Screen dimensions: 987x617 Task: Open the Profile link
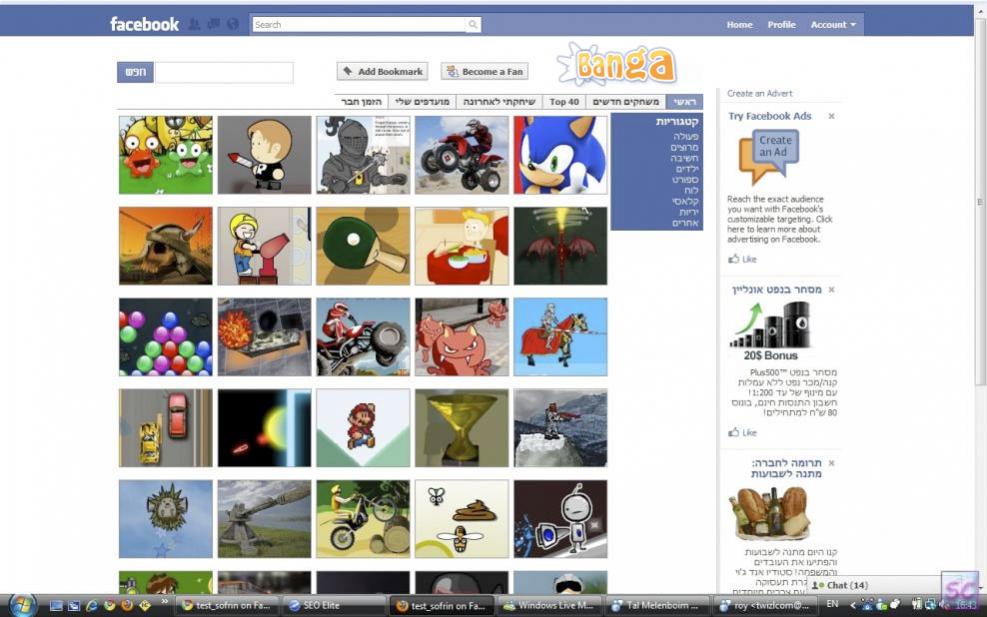[781, 25]
